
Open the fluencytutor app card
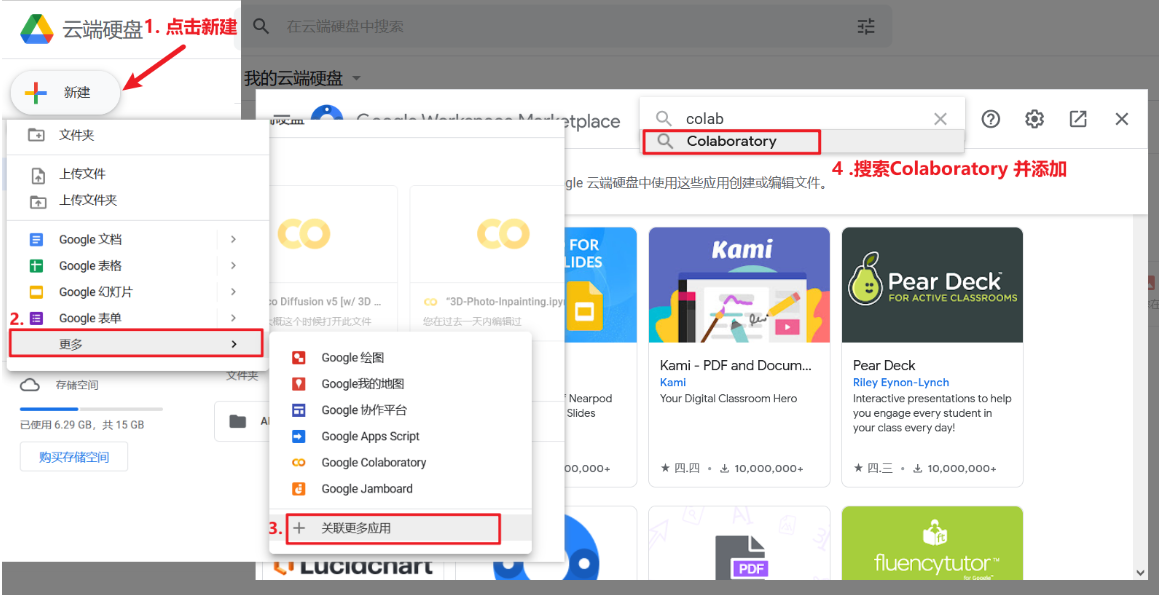point(932,543)
